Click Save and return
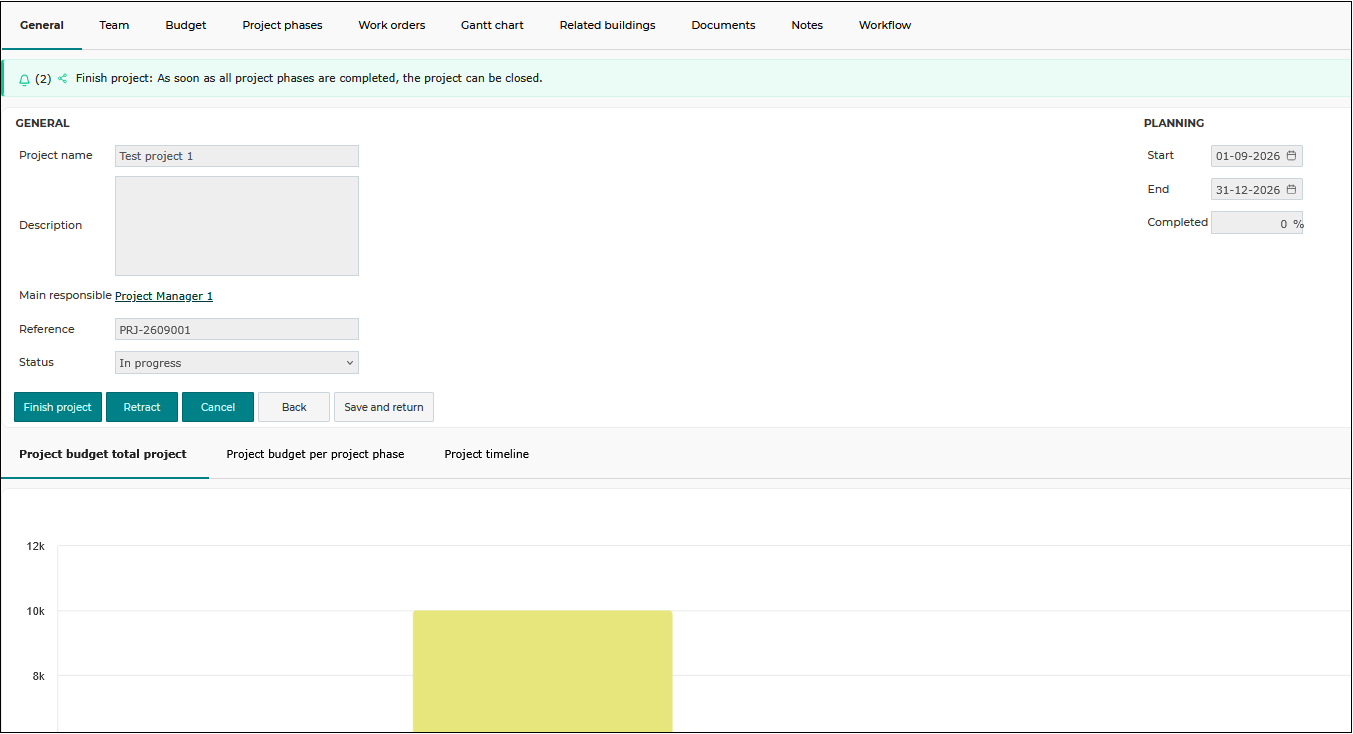 384,407
